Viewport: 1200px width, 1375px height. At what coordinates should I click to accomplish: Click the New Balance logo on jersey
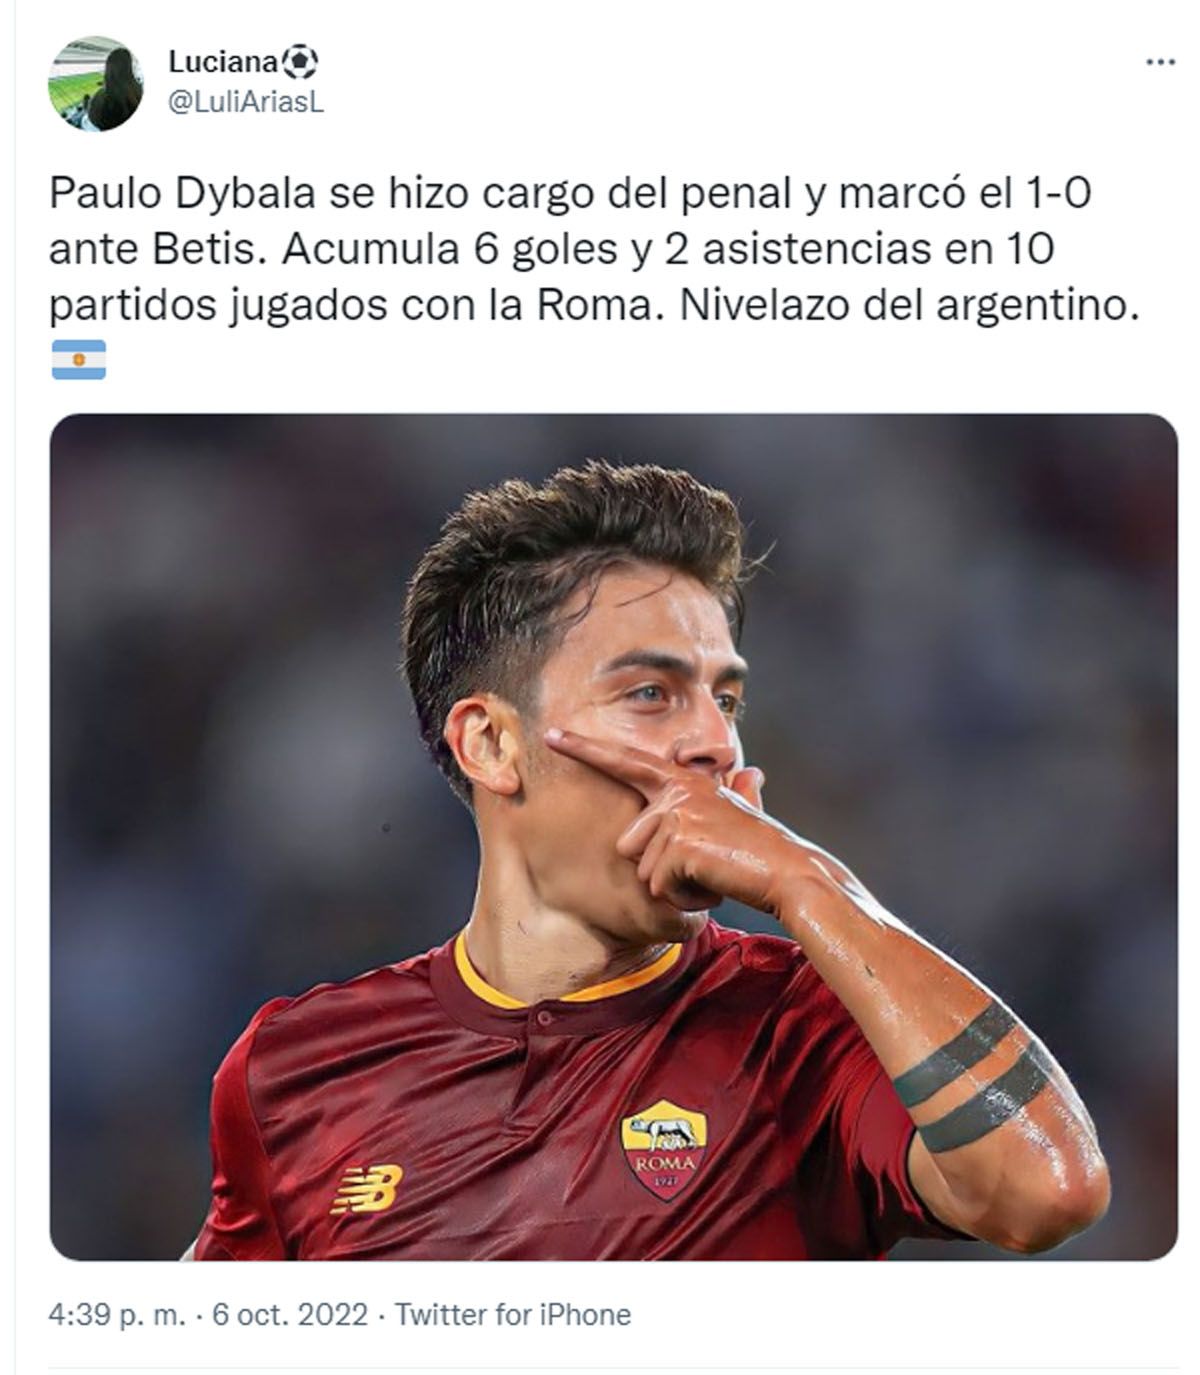tap(366, 1188)
